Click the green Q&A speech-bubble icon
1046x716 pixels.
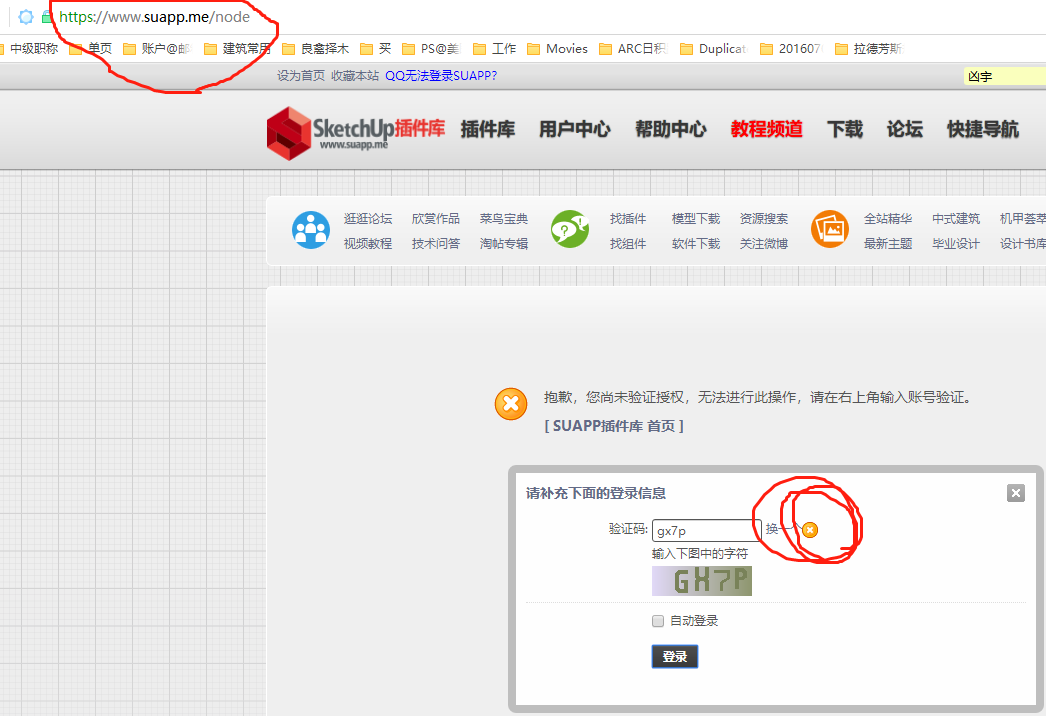coord(570,229)
